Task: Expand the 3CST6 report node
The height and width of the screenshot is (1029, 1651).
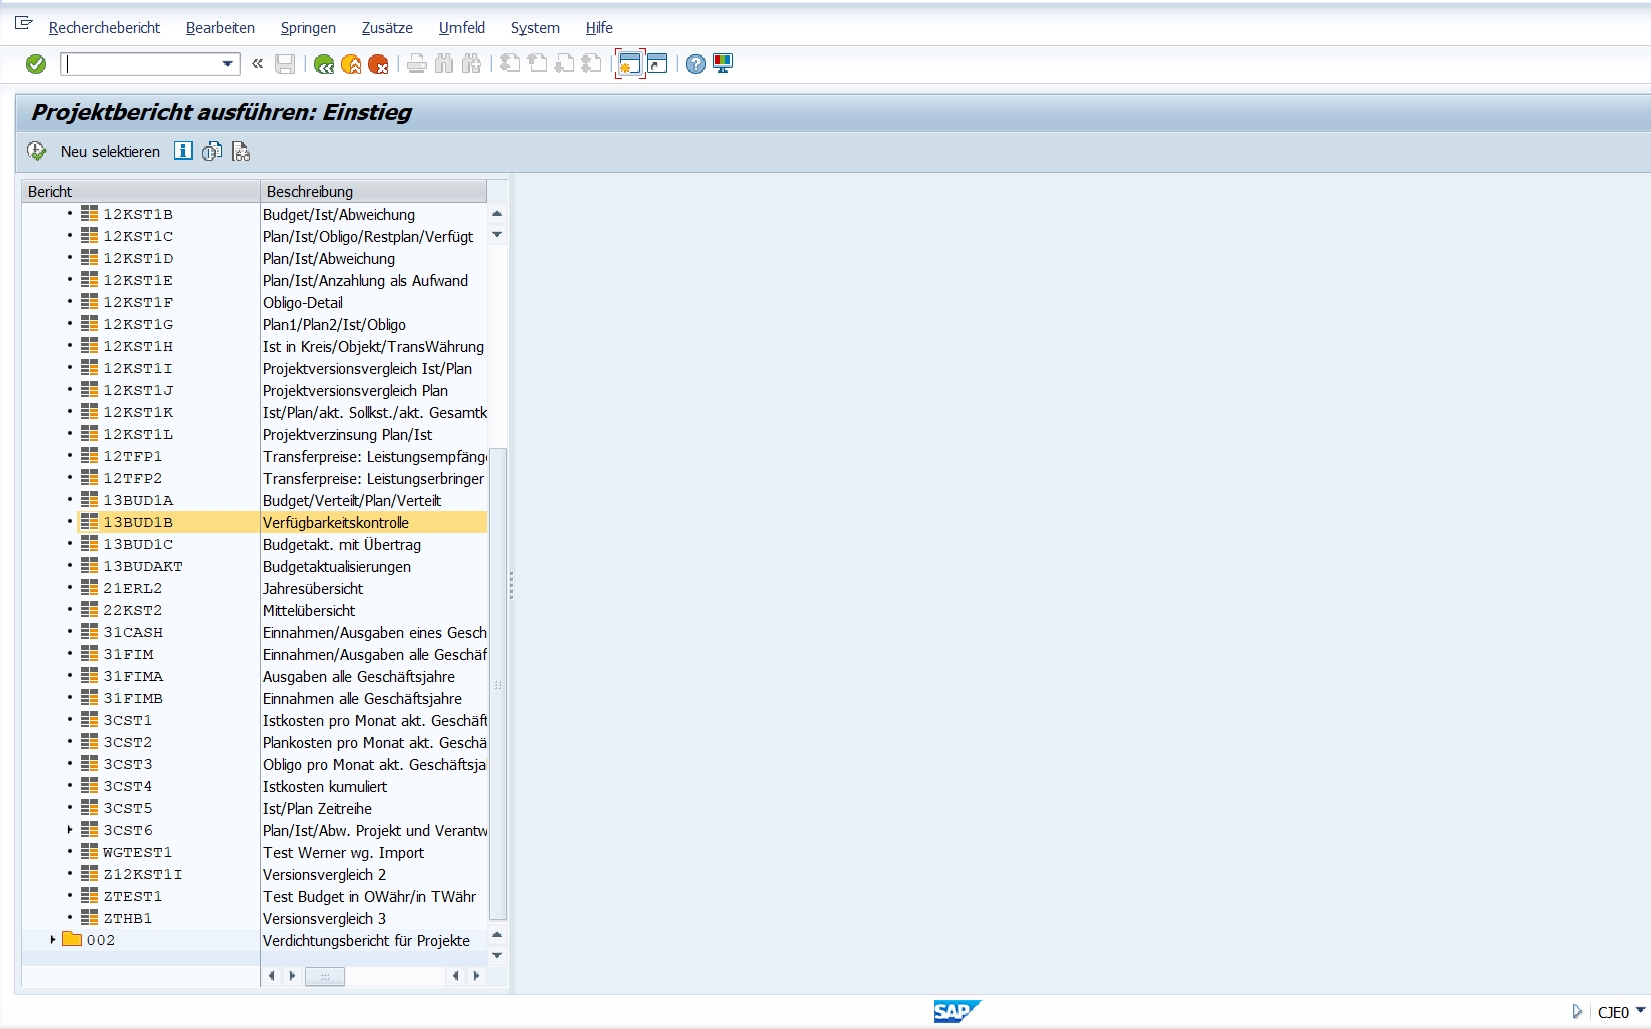Action: click(70, 830)
